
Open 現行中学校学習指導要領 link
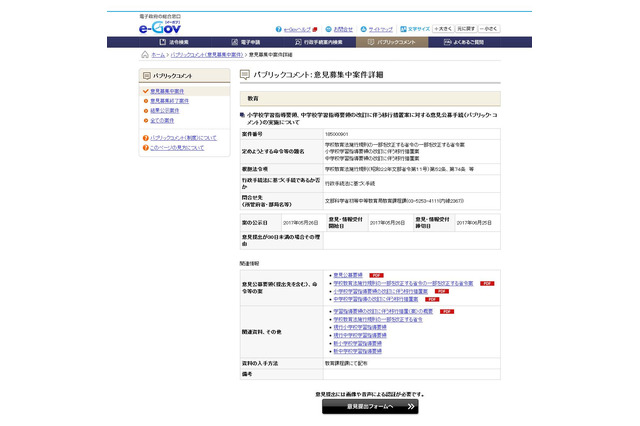click(x=360, y=335)
